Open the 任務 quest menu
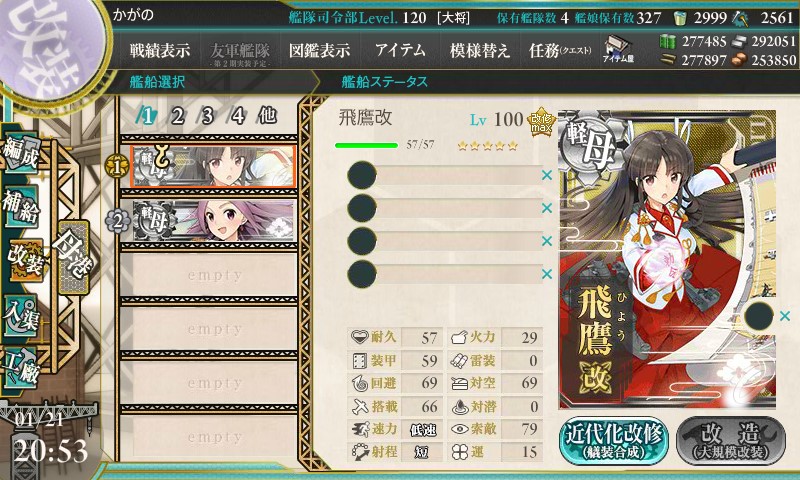Screen dimensions: 800x480 560,50
